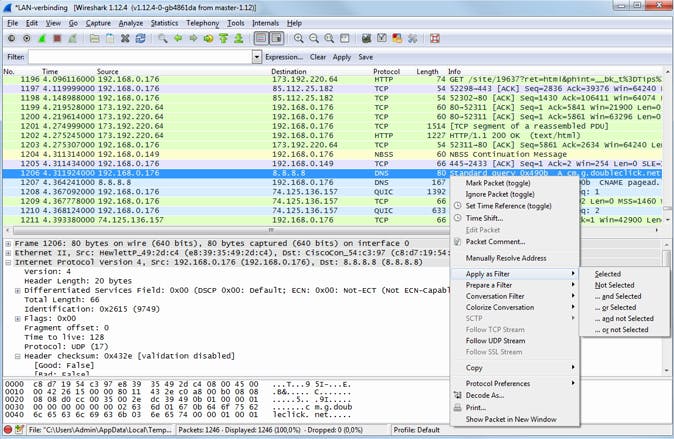Toggle Mark Packet in context menu
Image resolution: width=674 pixels, height=439 pixels.
[x=498, y=183]
